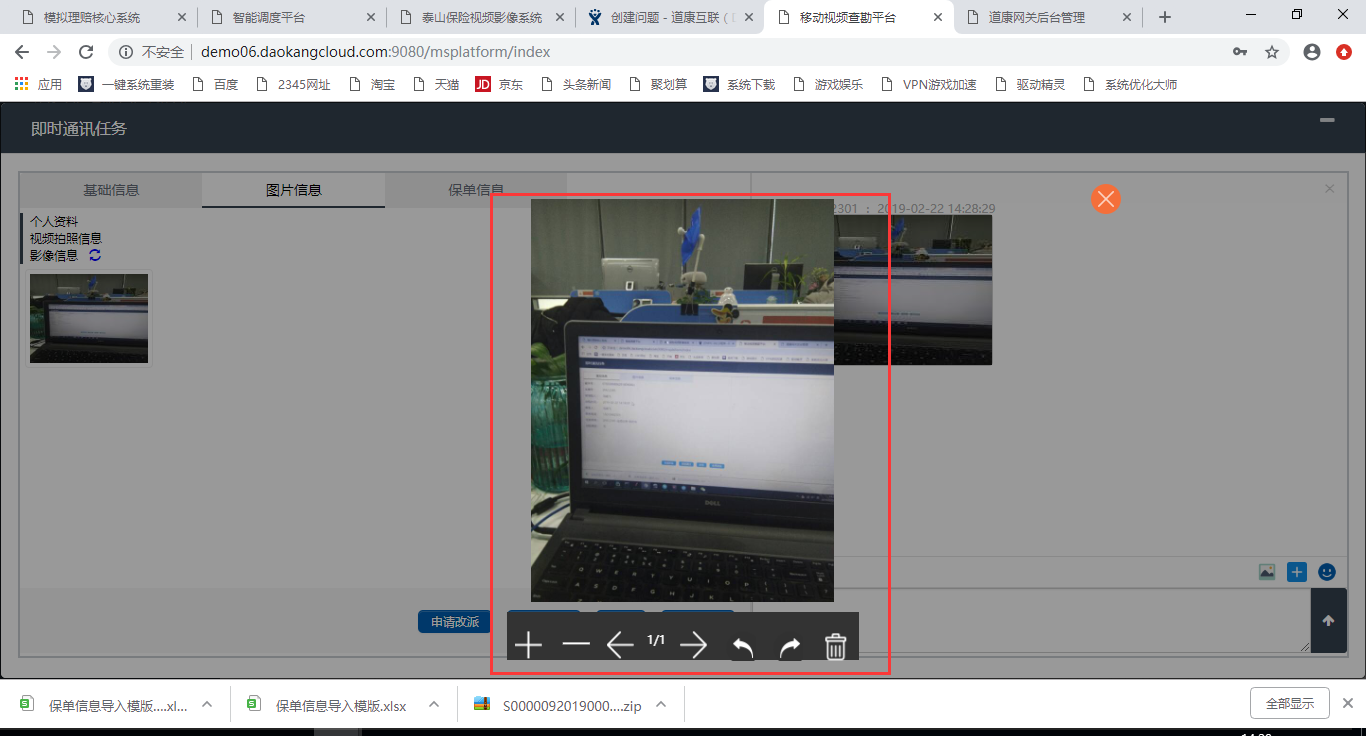Rotate image clockwise in viewer toolbar
Image resolution: width=1366 pixels, height=736 pixels.
pos(790,648)
